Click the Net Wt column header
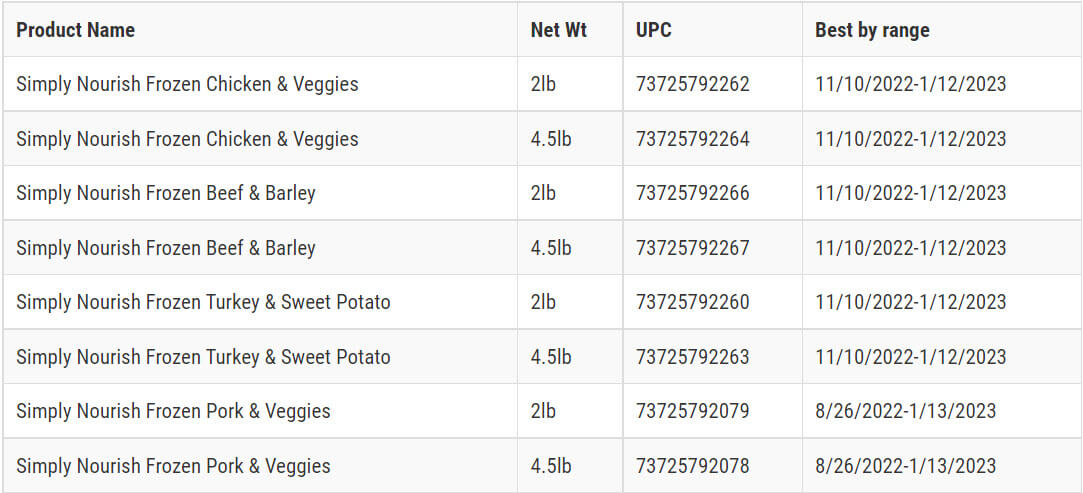 pos(558,30)
